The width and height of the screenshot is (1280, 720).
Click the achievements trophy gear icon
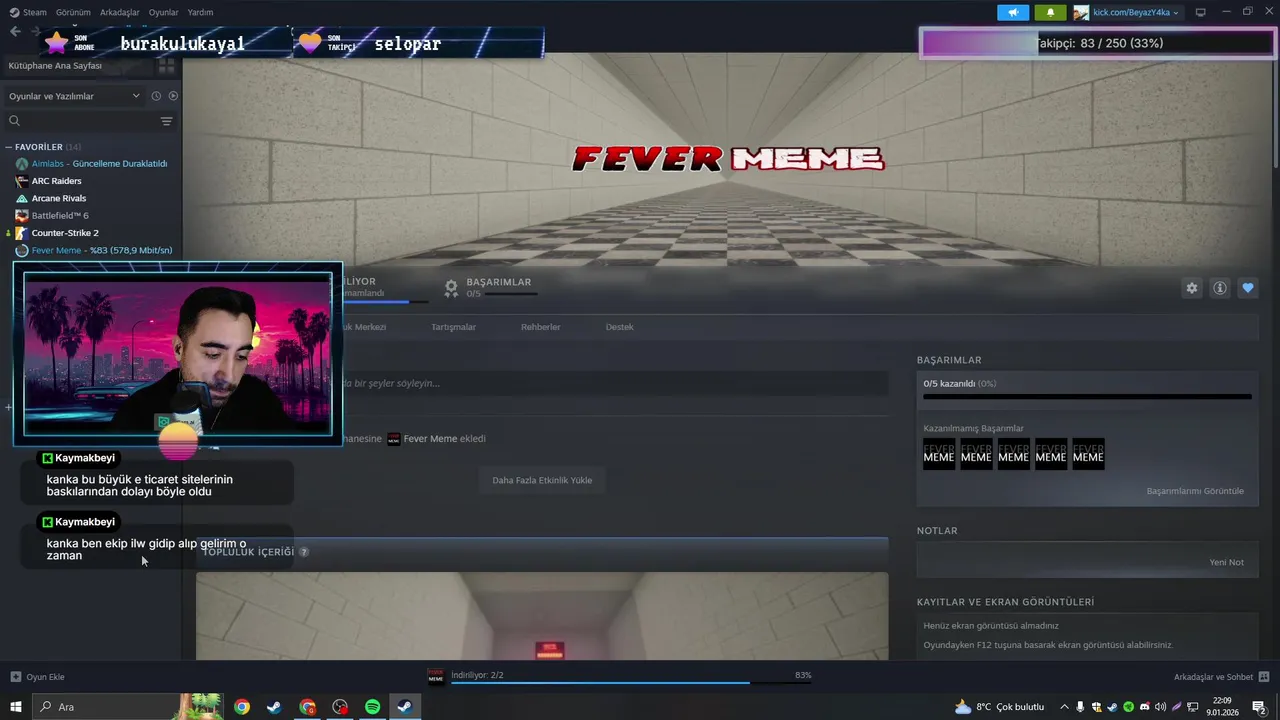point(451,288)
